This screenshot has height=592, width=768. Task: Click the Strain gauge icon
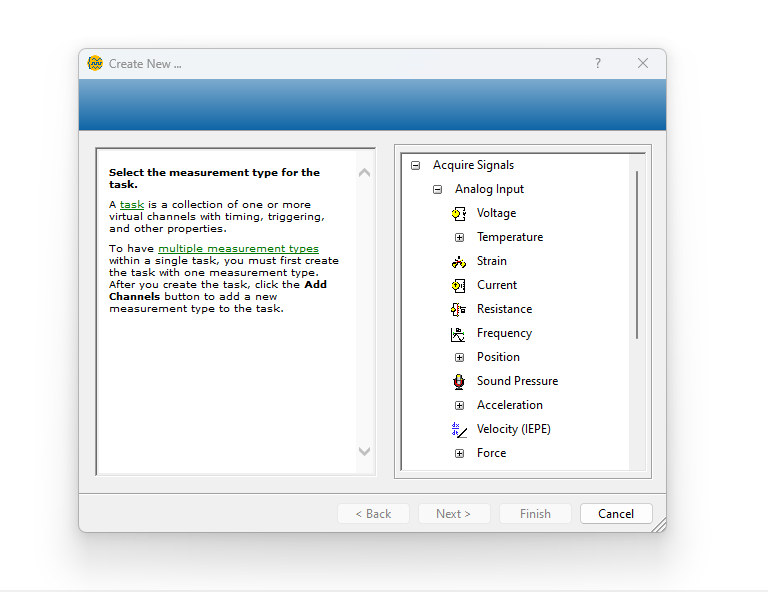[458, 262]
